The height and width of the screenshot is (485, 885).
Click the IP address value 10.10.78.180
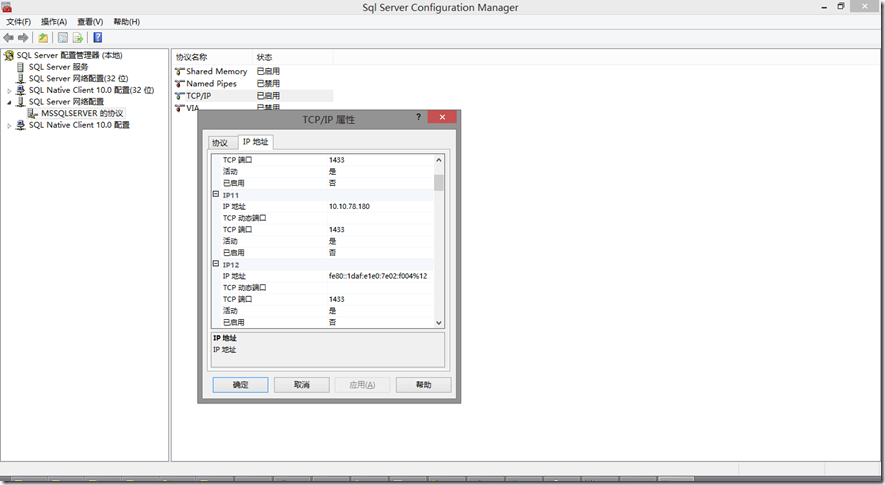(x=349, y=207)
